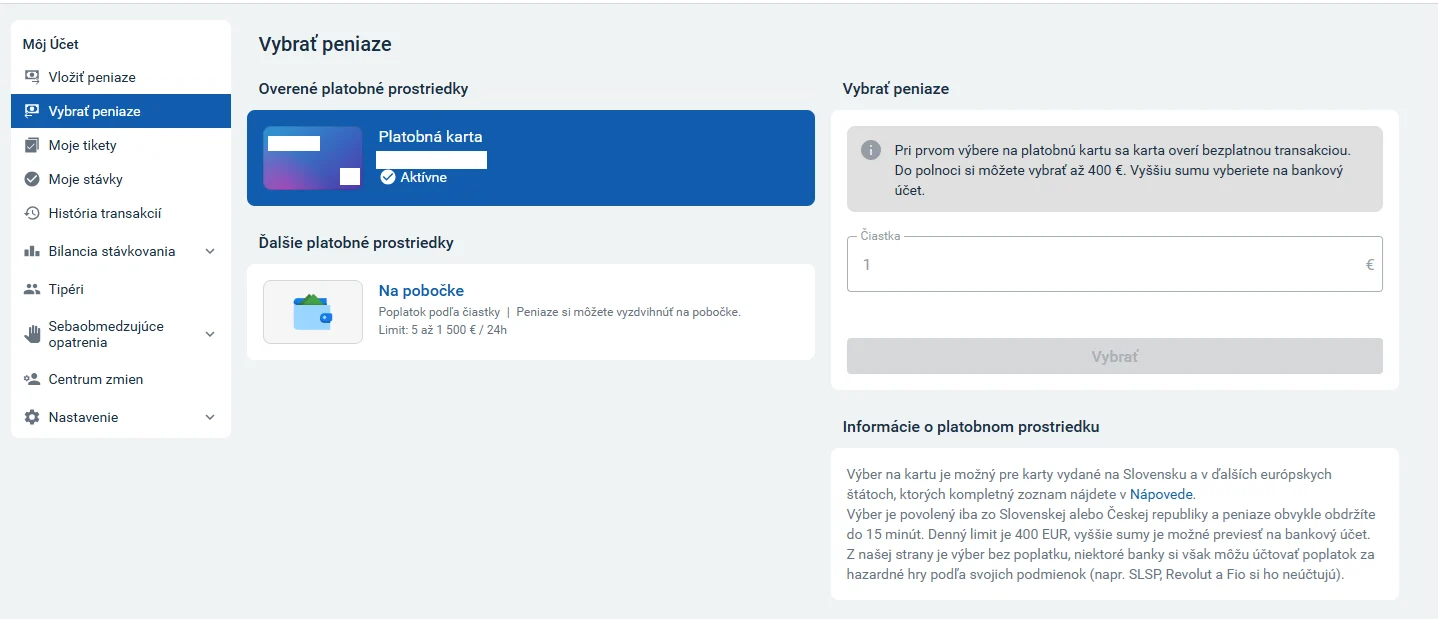
Task: Click into the Čiastka amount field
Action: coord(1115,264)
